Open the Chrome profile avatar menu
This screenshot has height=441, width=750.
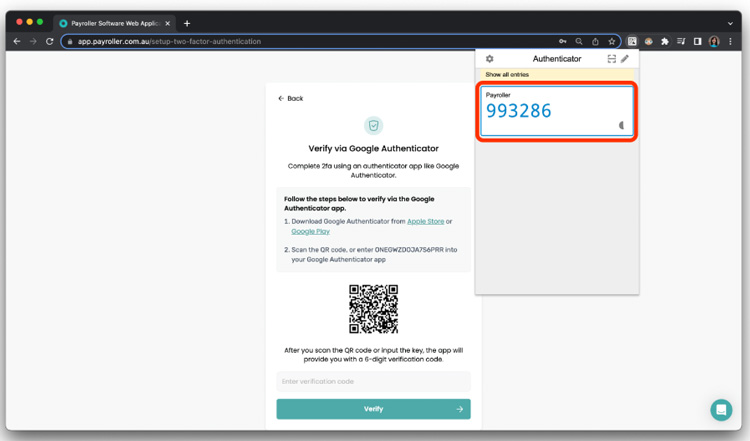pos(714,41)
